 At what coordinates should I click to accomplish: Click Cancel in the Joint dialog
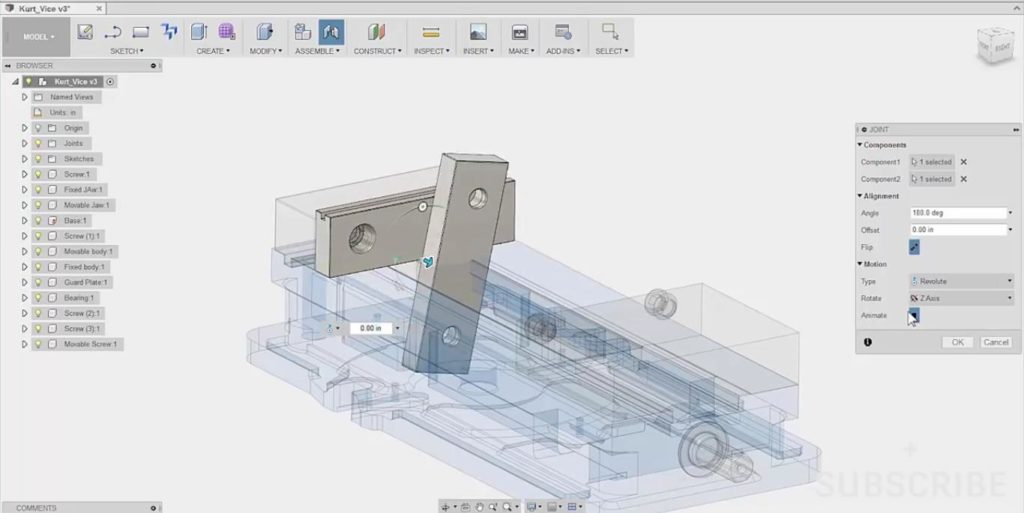coord(996,342)
